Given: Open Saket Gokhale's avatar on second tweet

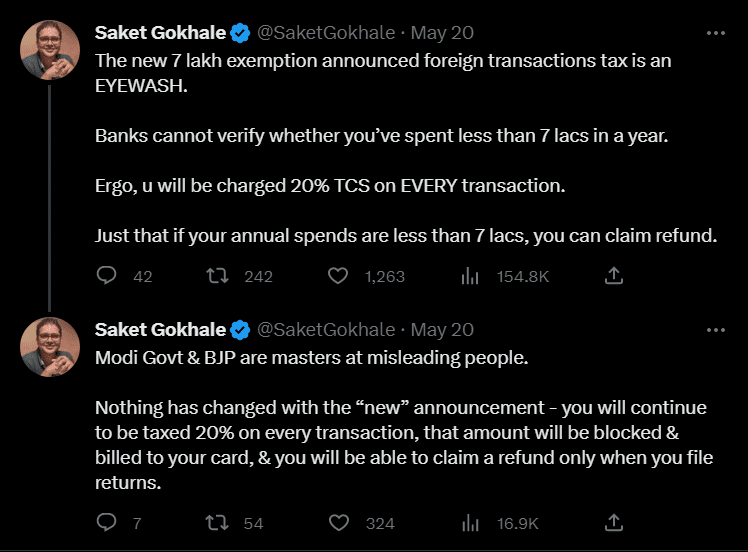Looking at the screenshot, I should tap(50, 347).
